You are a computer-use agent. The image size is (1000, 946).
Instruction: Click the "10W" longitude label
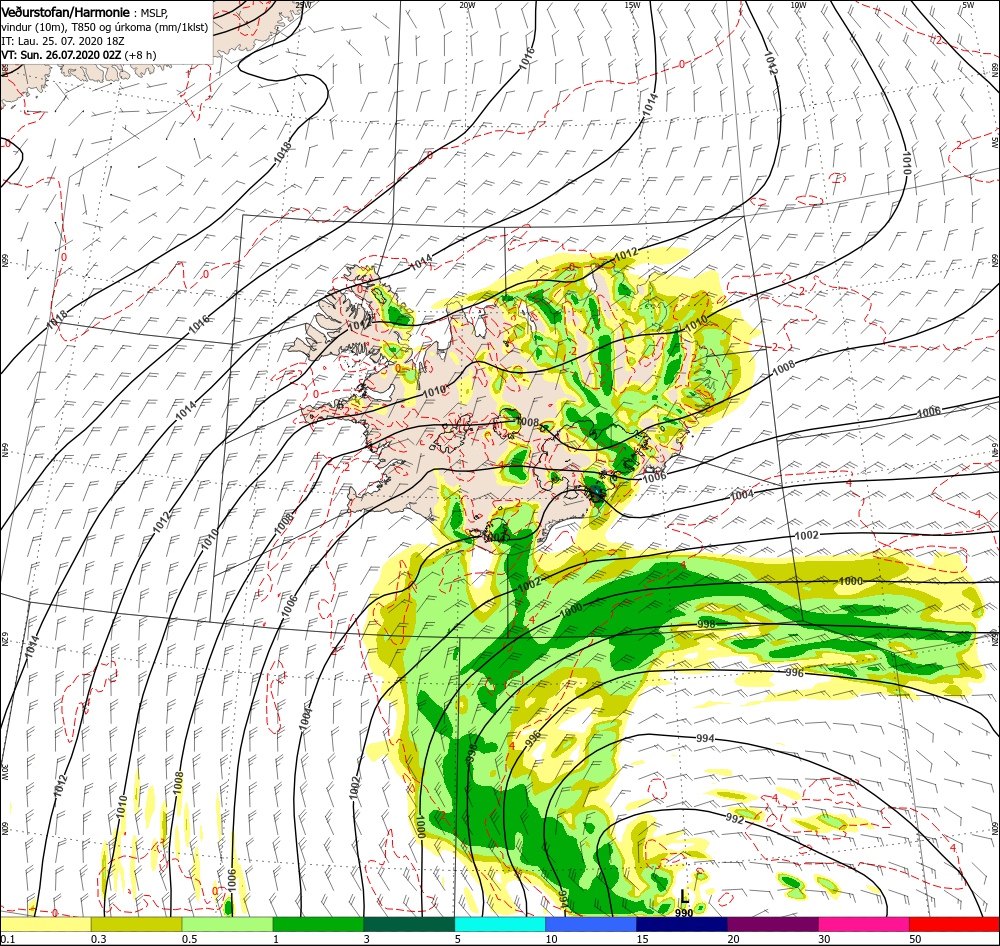(x=798, y=5)
